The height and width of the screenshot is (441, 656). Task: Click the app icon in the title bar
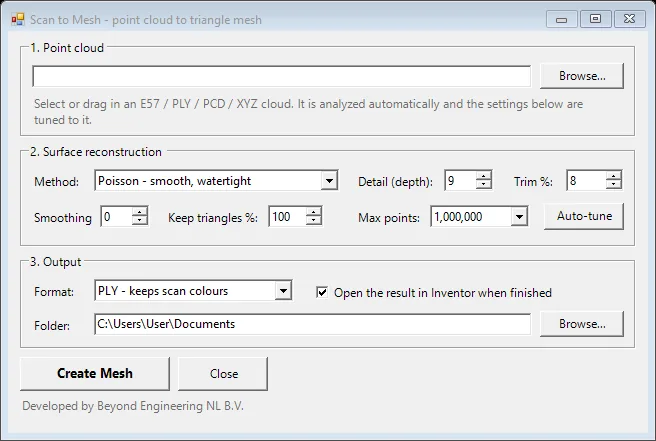click(x=18, y=20)
